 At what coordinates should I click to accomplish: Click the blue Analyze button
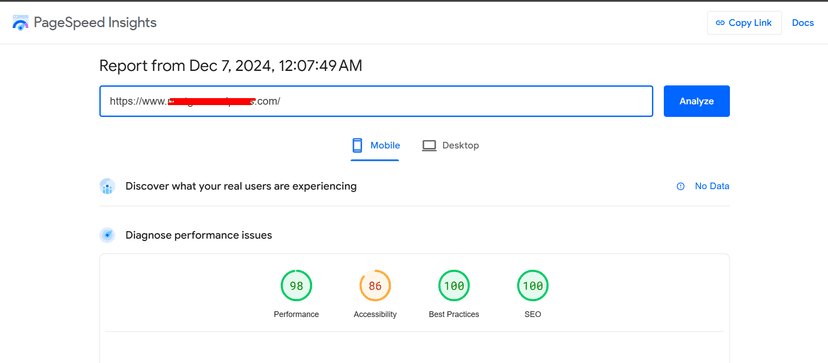pyautogui.click(x=697, y=101)
